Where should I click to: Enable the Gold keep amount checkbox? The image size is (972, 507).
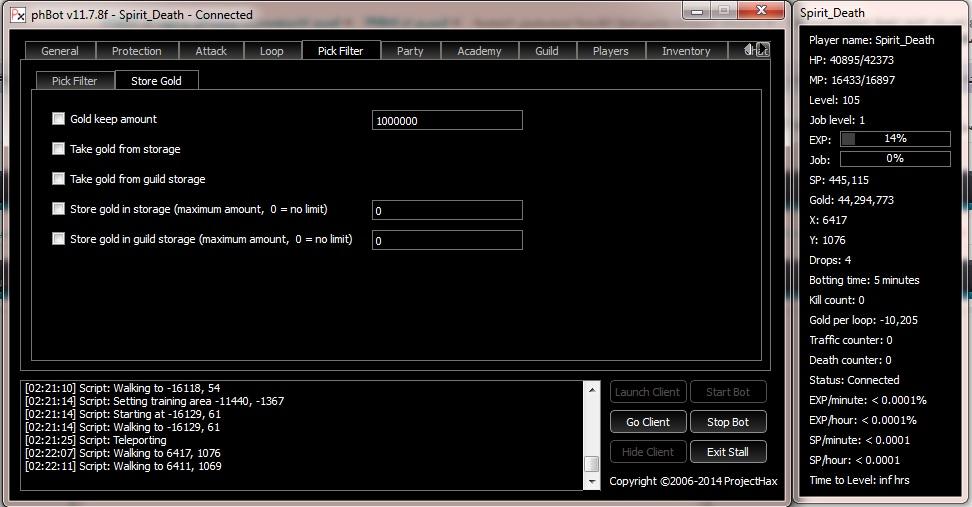[58, 118]
